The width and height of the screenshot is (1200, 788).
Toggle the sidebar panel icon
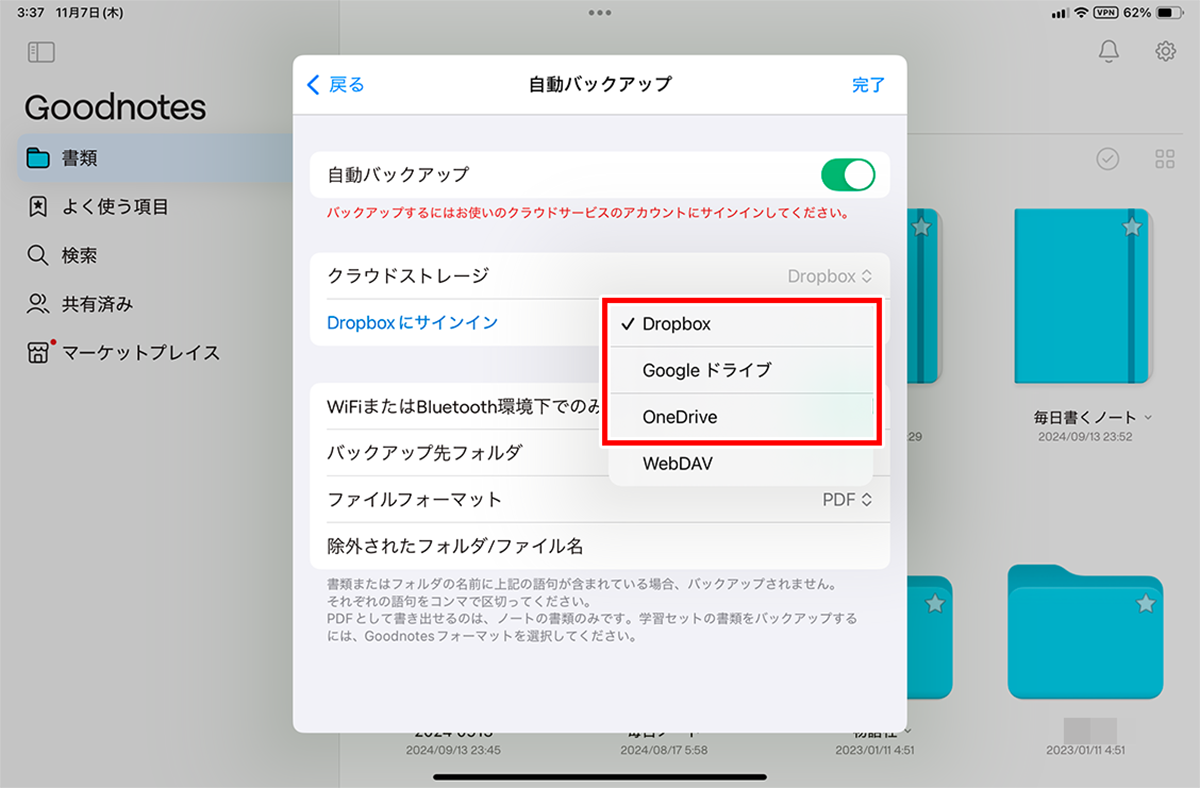(x=42, y=52)
